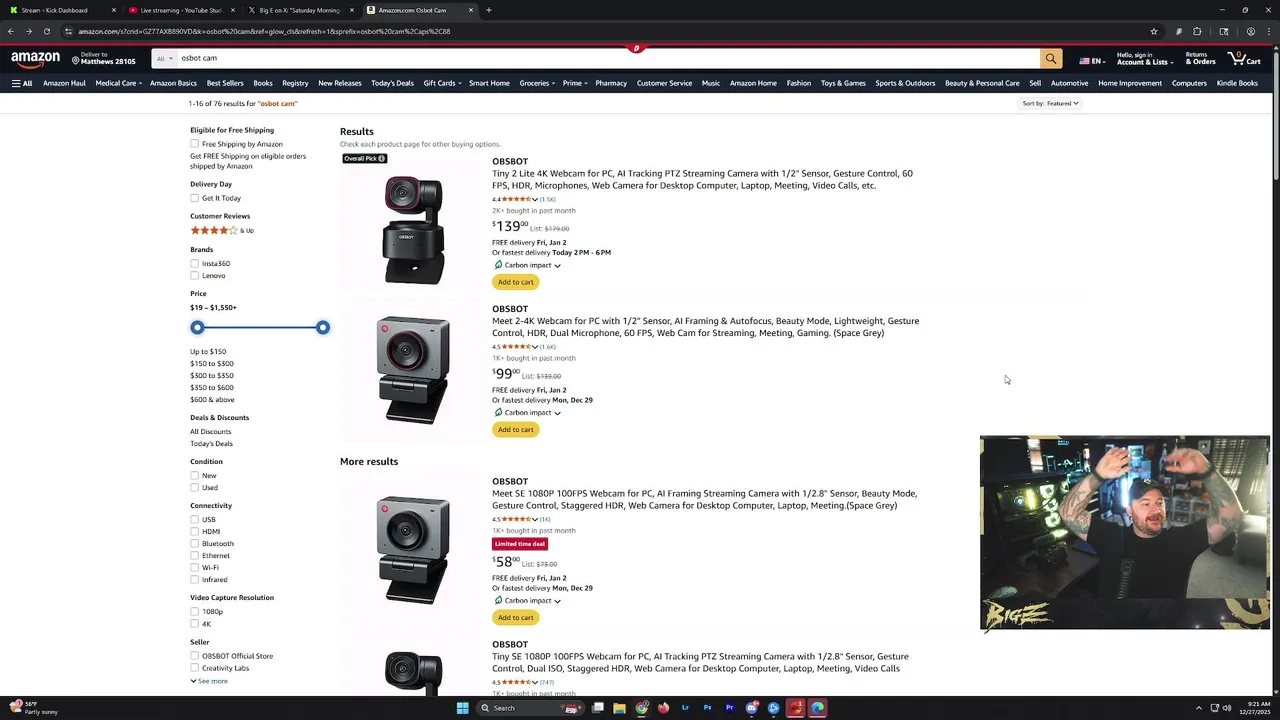Enable Free Shipping by Amazon checkbox
The height and width of the screenshot is (720, 1280).
point(195,144)
